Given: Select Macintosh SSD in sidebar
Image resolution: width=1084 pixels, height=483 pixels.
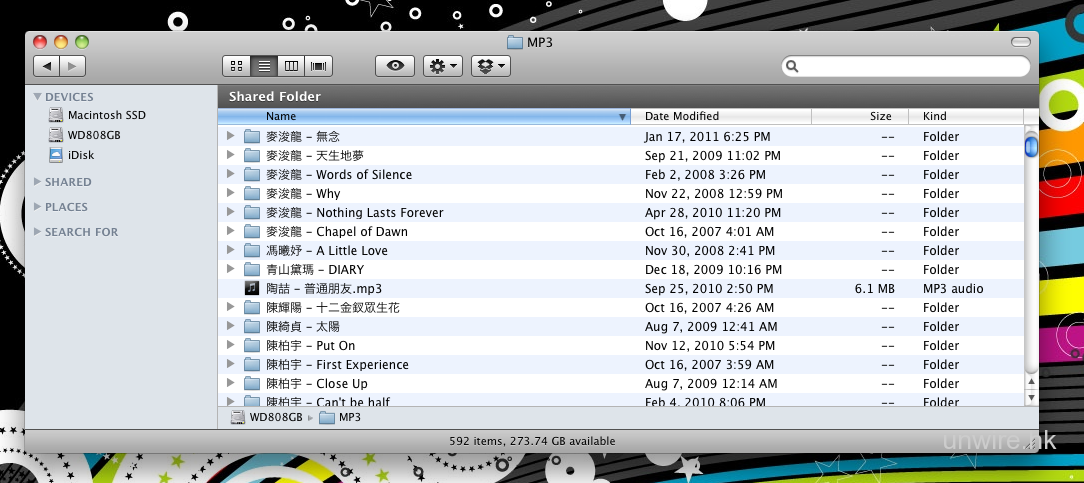Looking at the screenshot, I should (x=106, y=116).
